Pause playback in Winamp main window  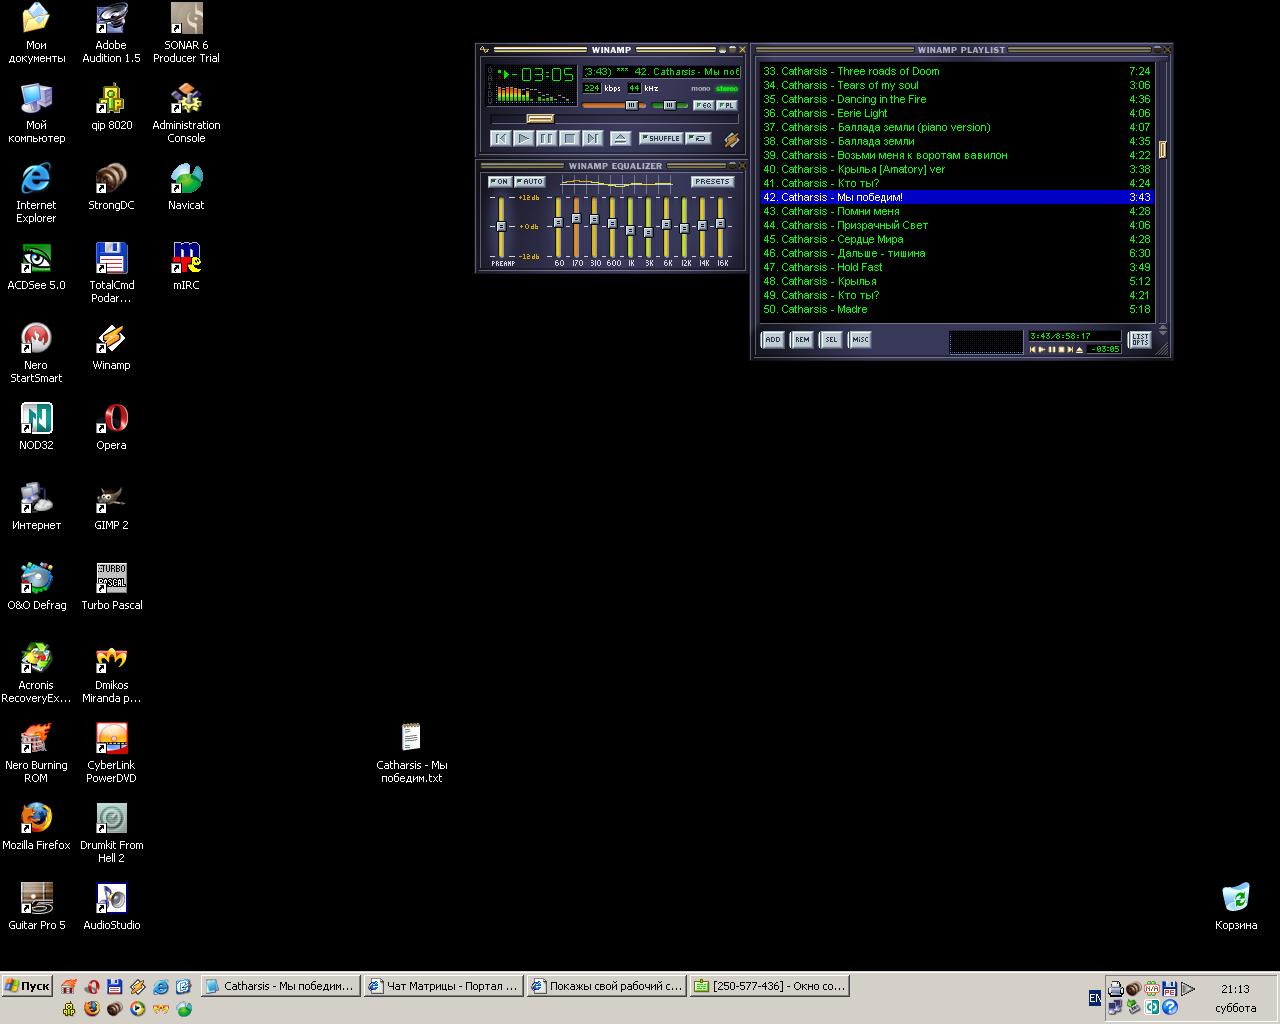click(x=547, y=139)
